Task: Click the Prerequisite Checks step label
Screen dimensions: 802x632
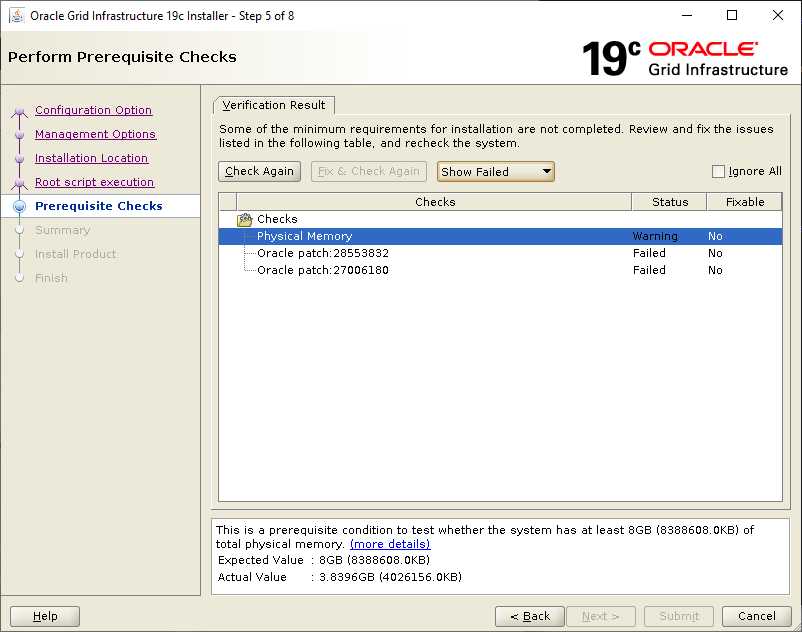Action: (99, 206)
